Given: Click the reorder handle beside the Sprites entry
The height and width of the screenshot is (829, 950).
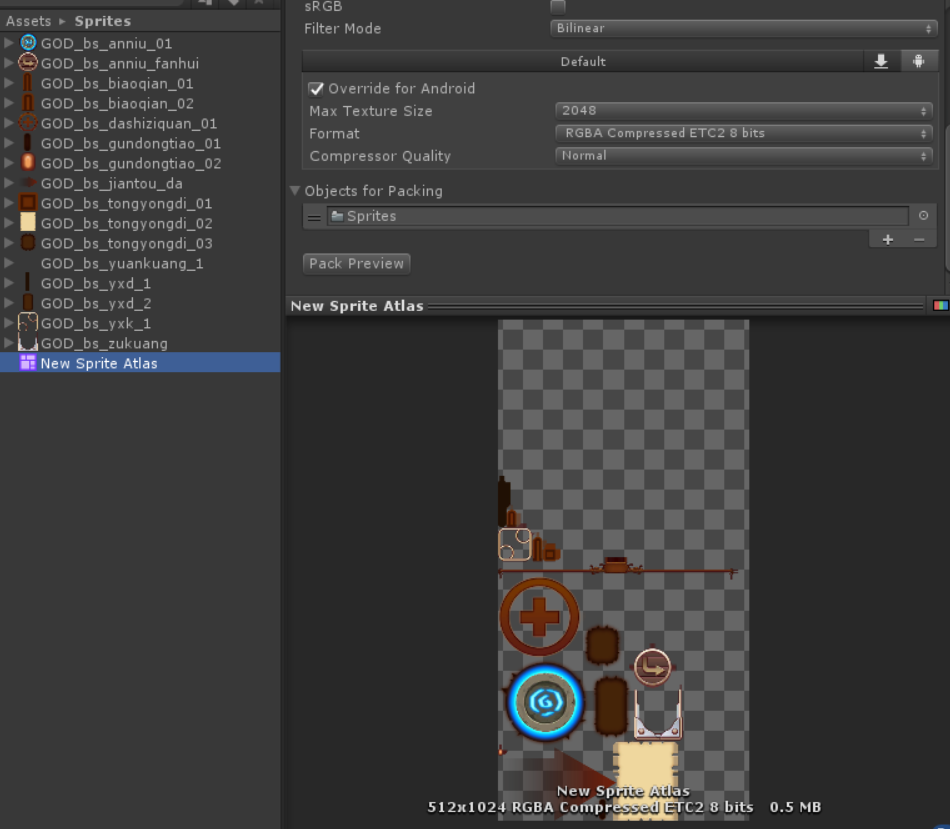Looking at the screenshot, I should tap(313, 217).
